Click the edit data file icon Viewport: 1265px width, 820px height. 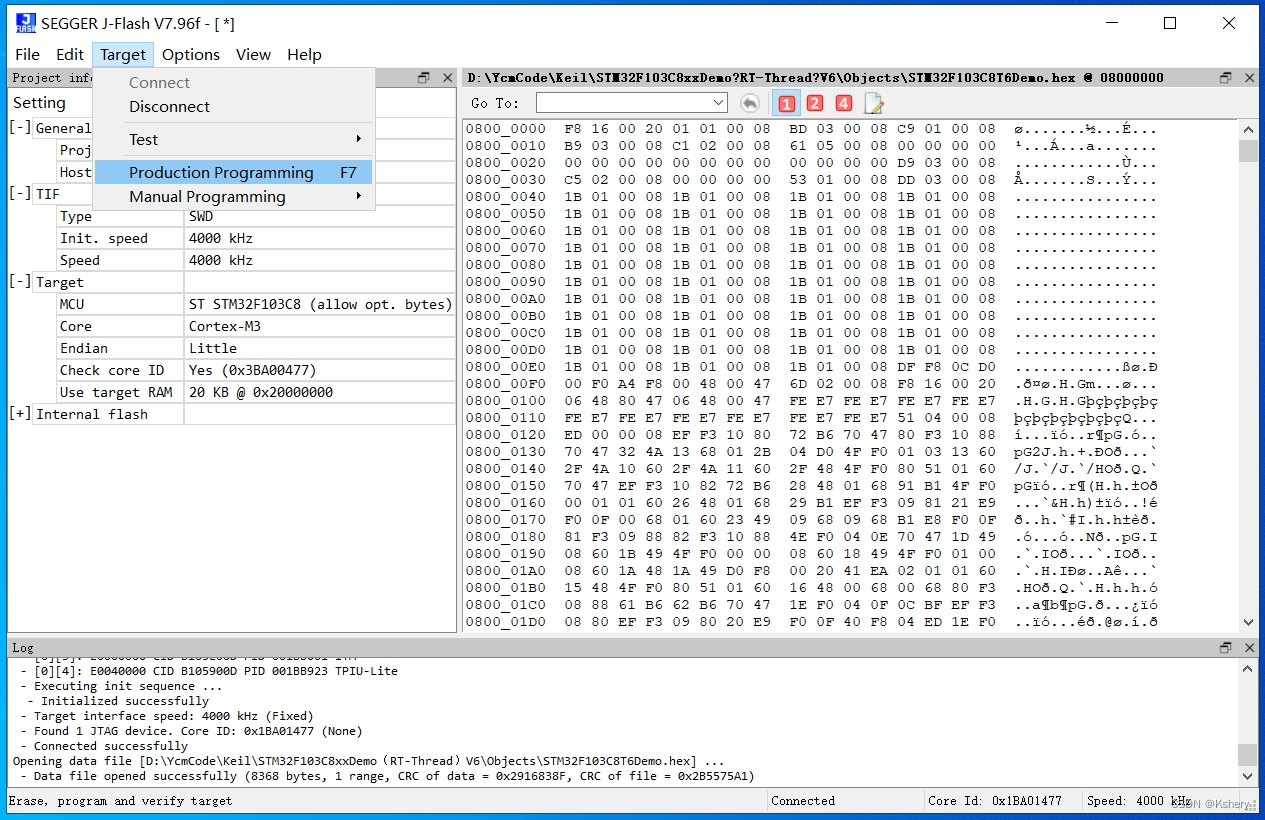[x=874, y=103]
